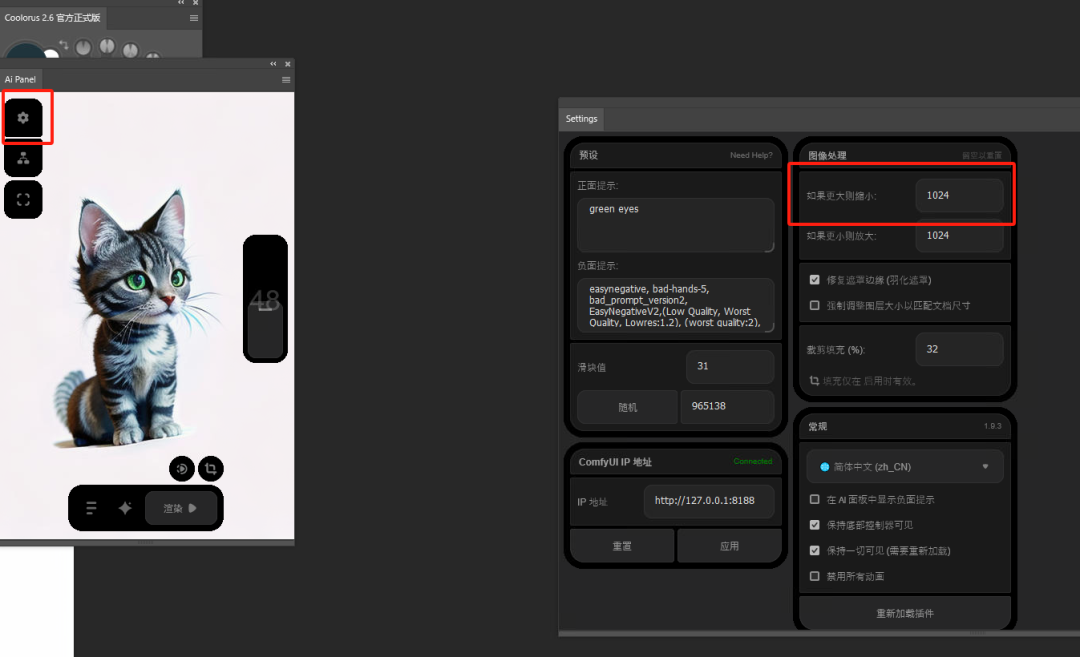The width and height of the screenshot is (1080, 657).
Task: Open the list icon on the render bar
Action: [93, 508]
